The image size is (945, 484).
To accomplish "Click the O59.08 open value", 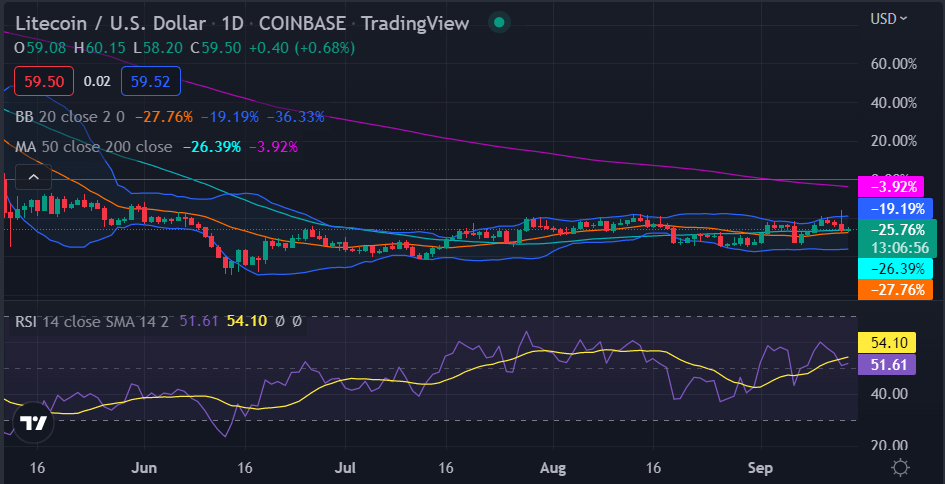I will [40, 48].
